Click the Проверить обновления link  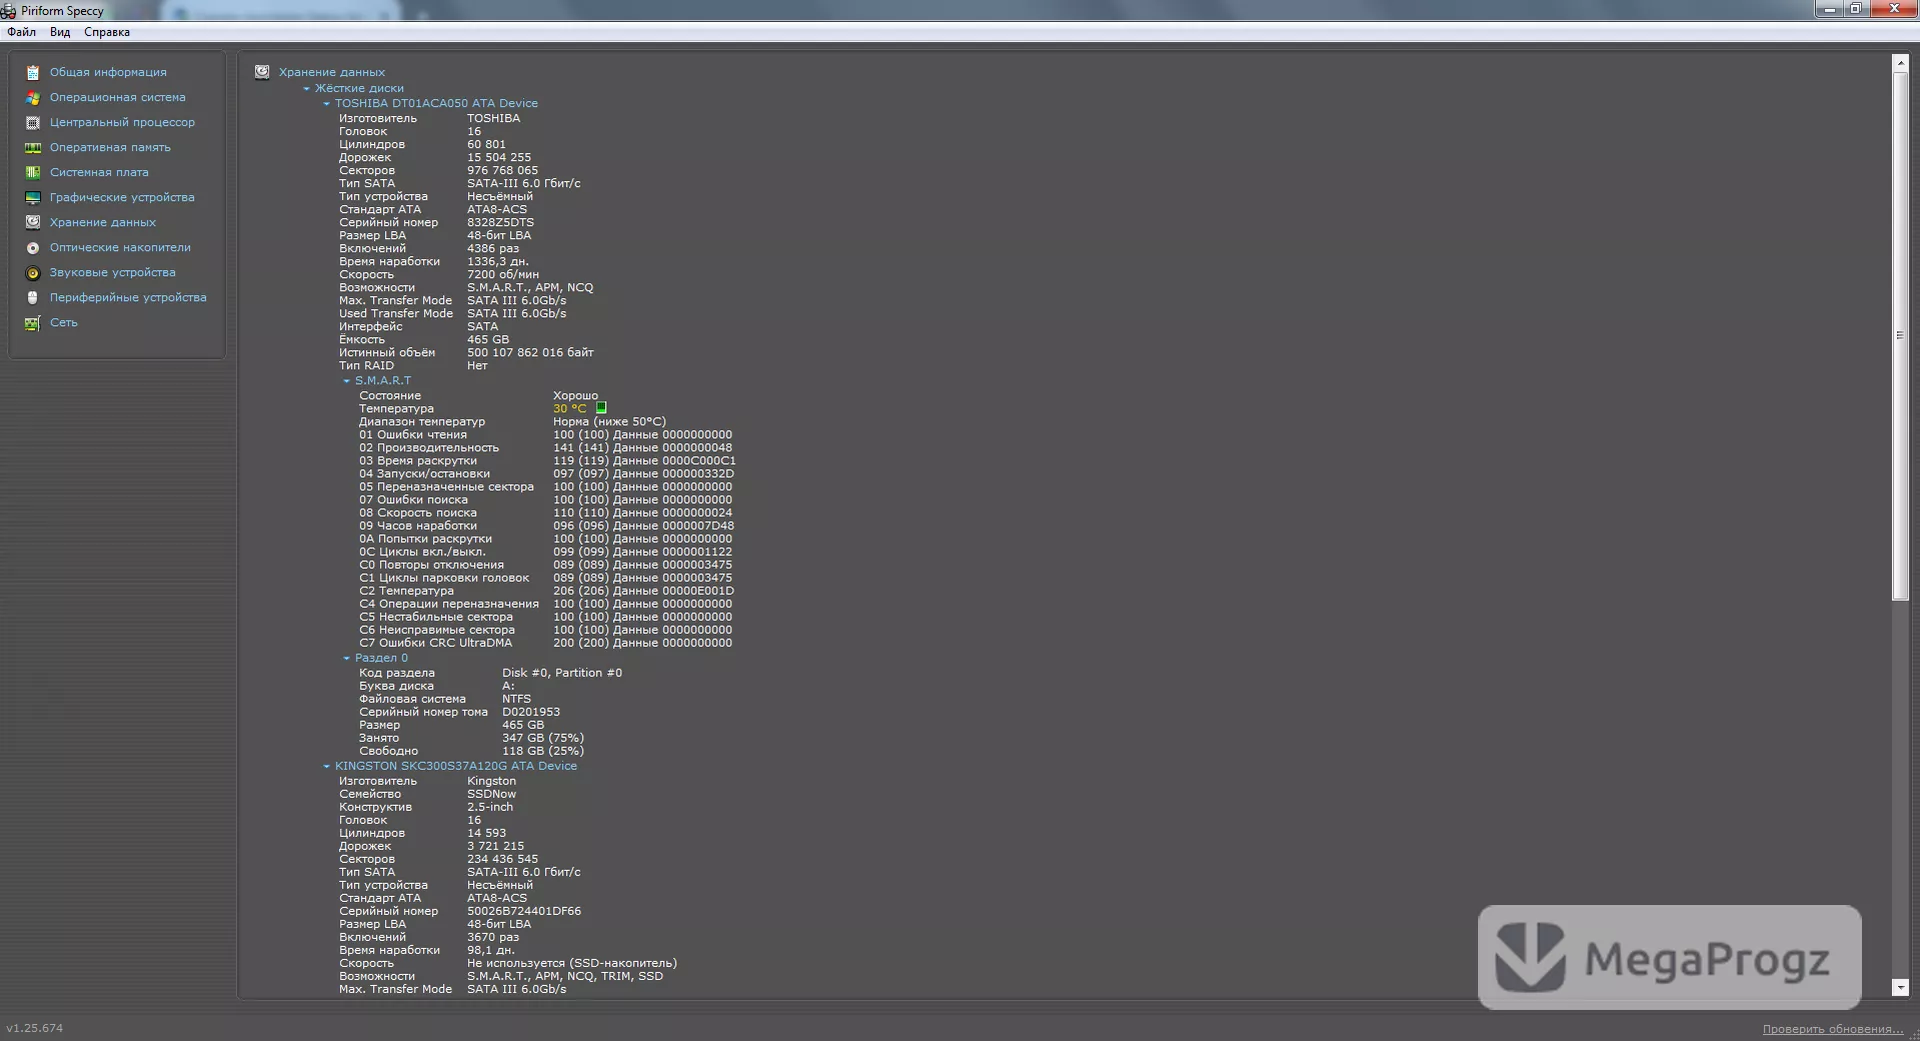[x=1832, y=1029]
